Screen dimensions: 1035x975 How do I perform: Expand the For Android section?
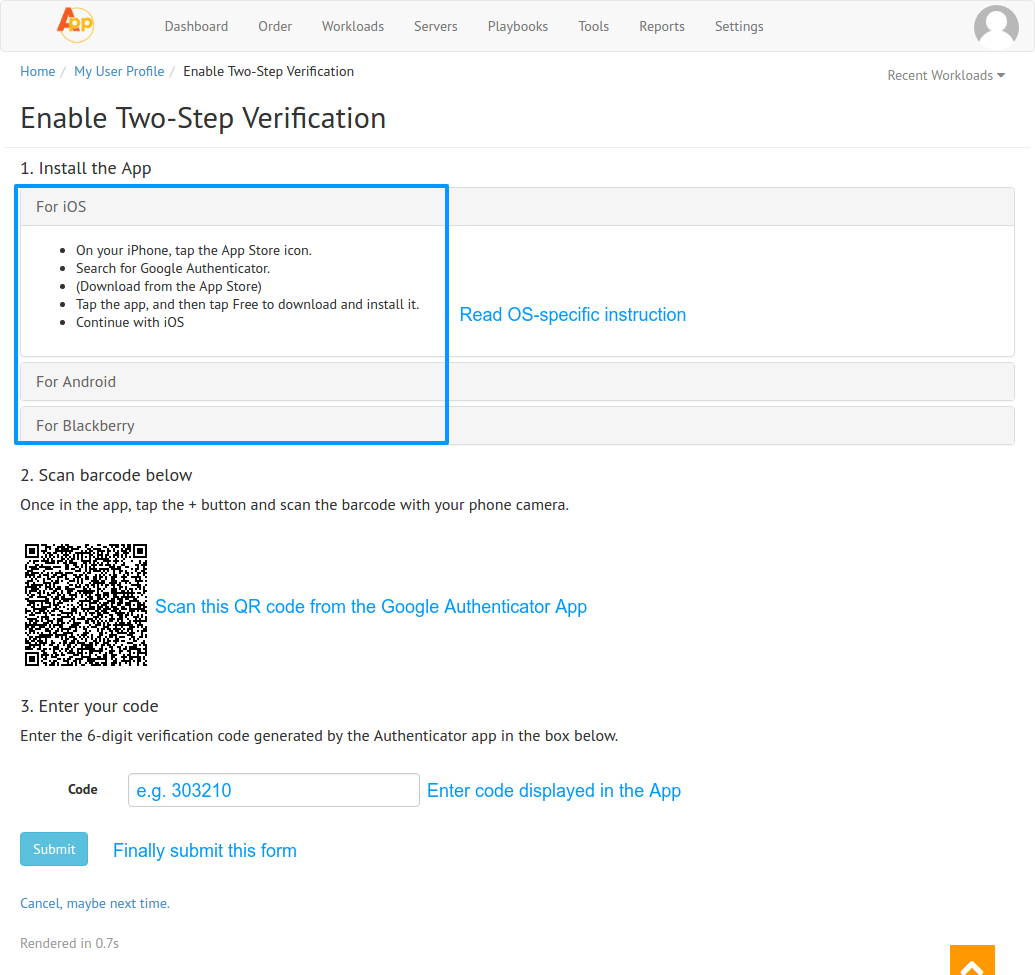[x=517, y=382]
